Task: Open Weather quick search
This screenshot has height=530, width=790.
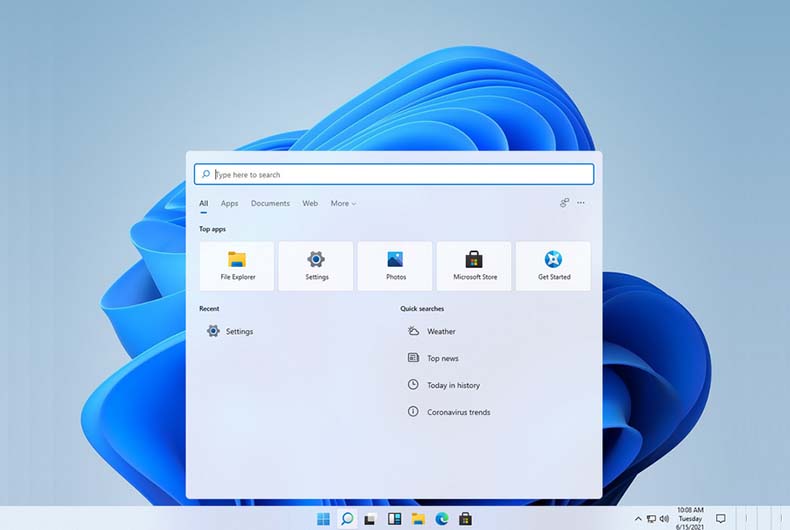Action: tap(440, 332)
